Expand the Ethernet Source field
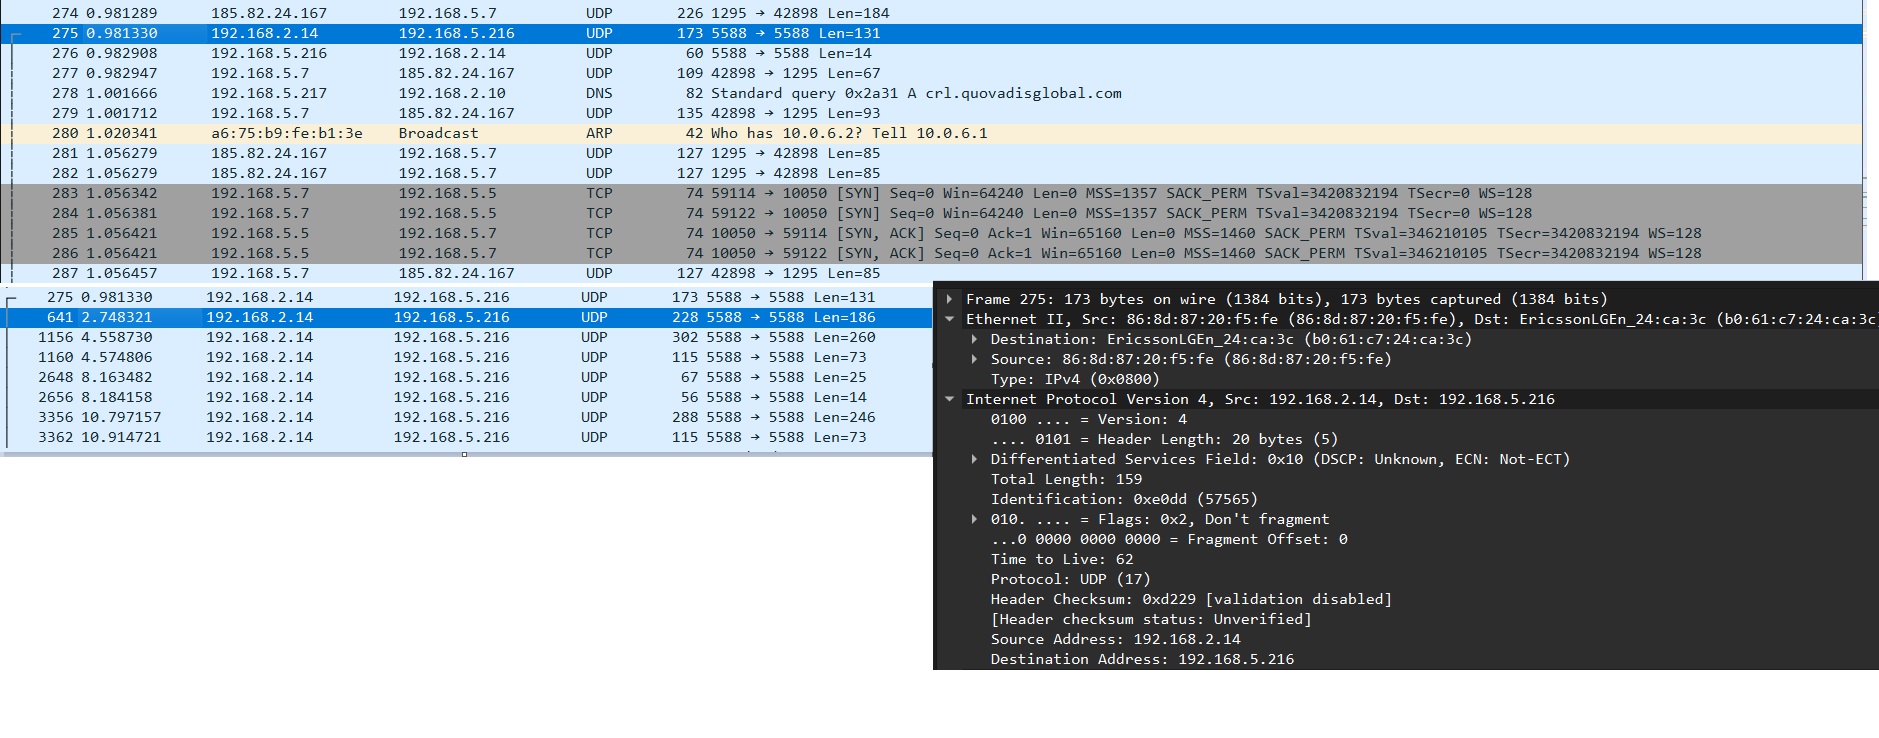This screenshot has height=738, width=1879. point(974,359)
